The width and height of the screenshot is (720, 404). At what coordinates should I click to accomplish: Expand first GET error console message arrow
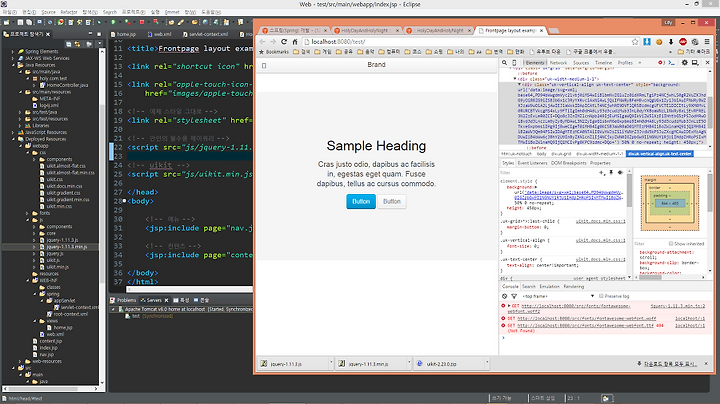(x=509, y=306)
